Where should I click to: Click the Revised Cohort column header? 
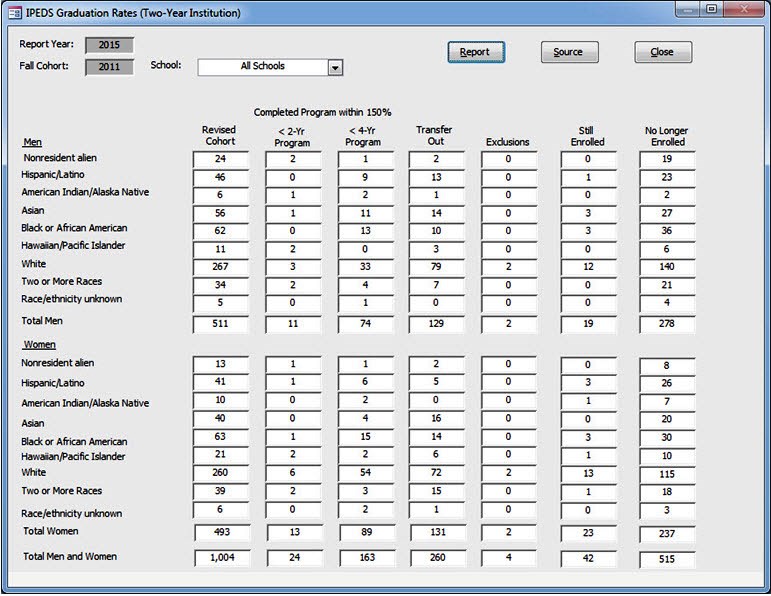click(x=219, y=136)
